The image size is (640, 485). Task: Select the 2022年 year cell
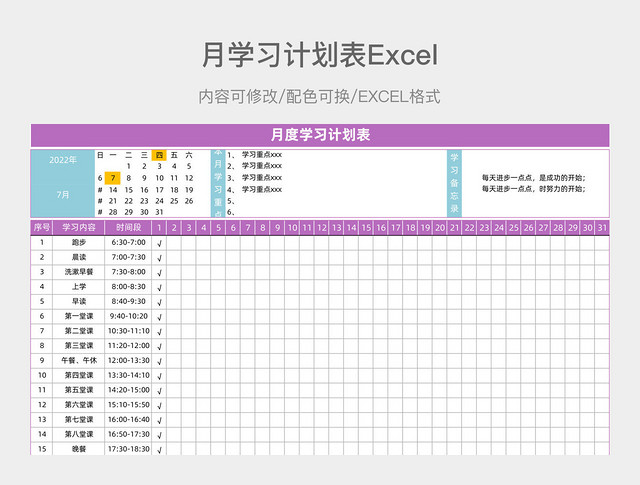(x=63, y=160)
